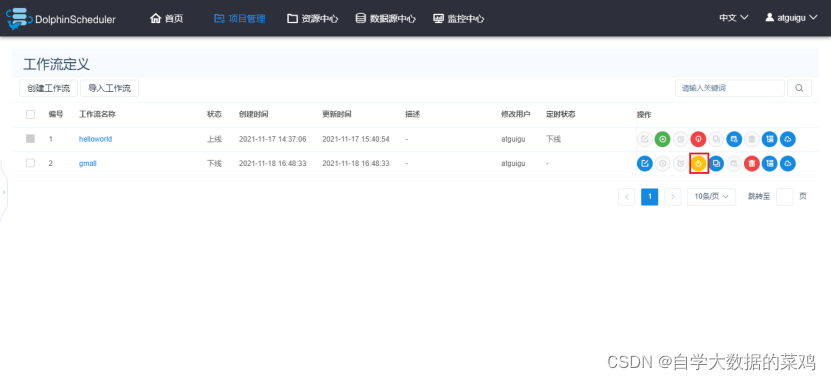
Task: Open cron manage icon in helloworld row
Action: coord(734,139)
